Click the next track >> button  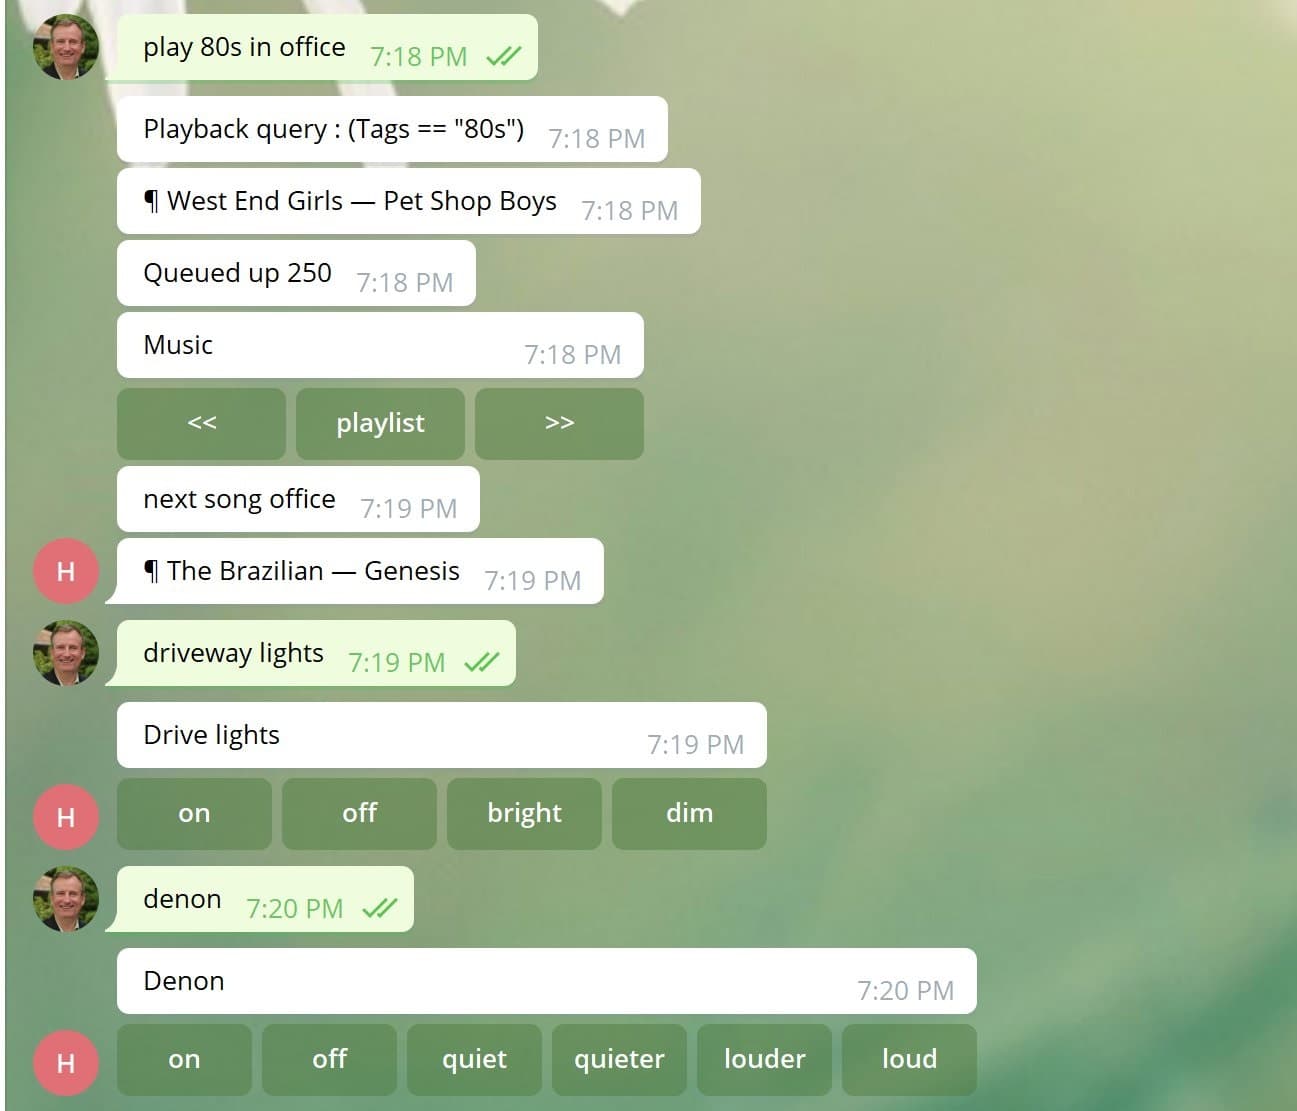pos(559,424)
